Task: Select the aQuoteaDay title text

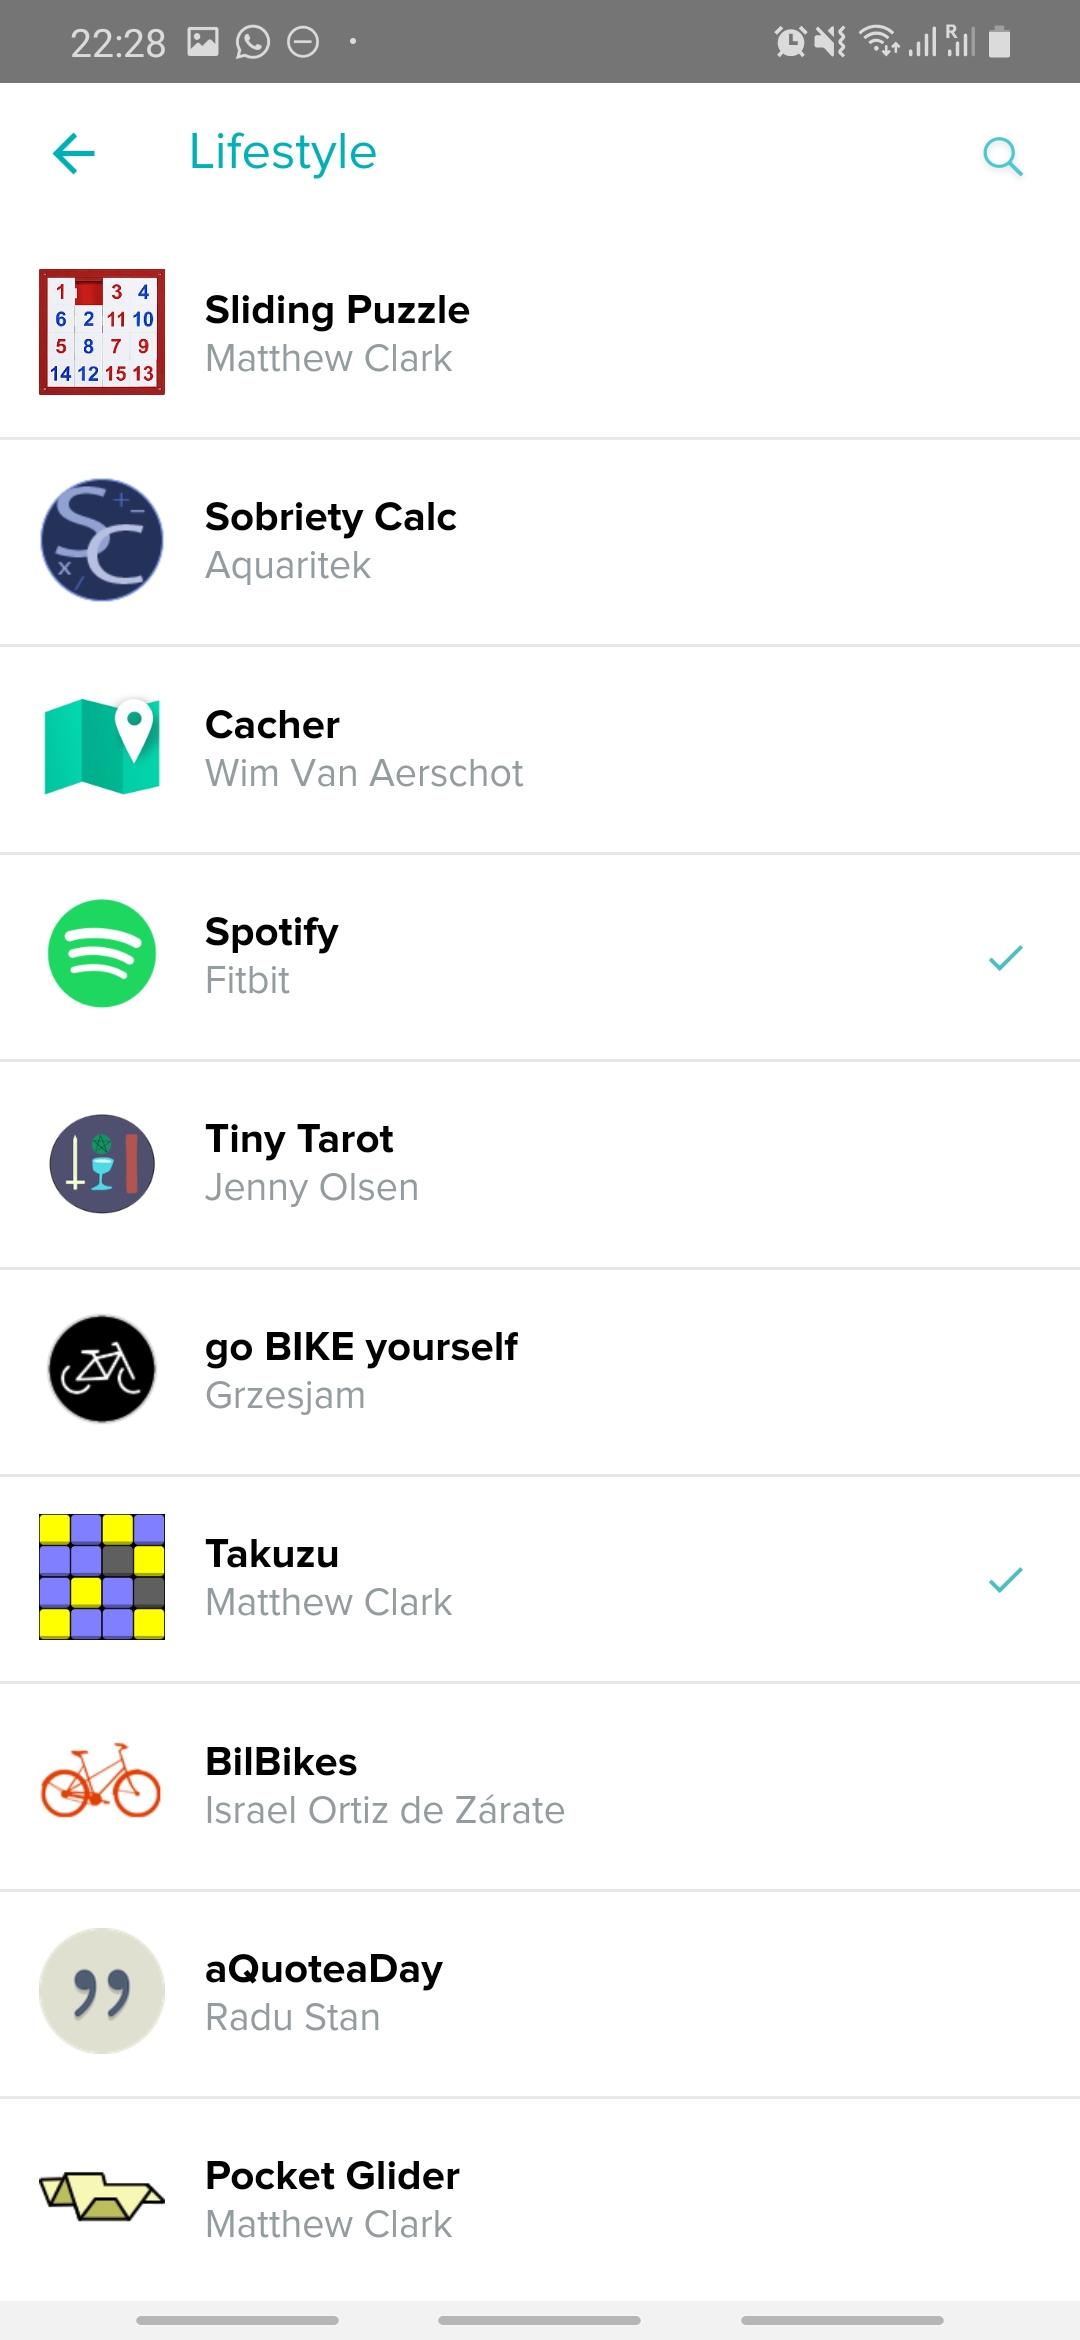Action: click(323, 1969)
